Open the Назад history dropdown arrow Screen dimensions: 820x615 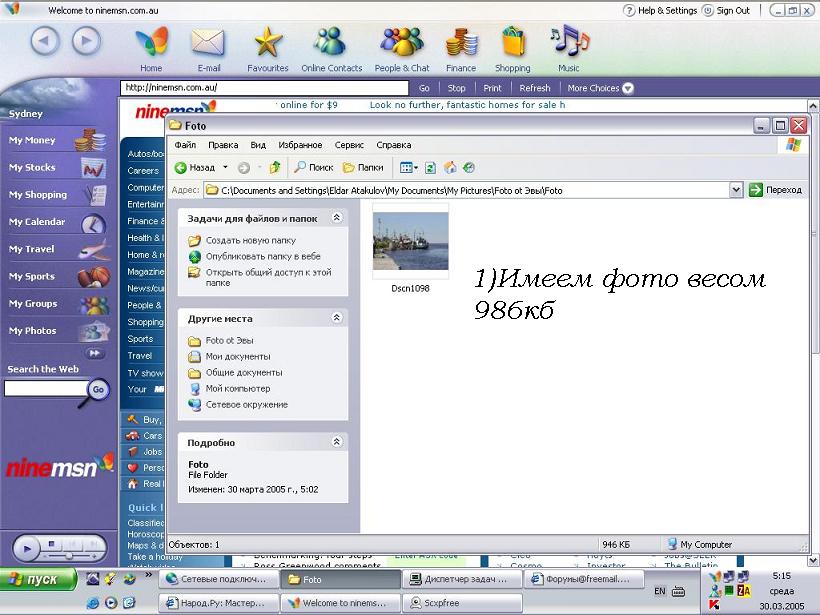click(x=225, y=167)
